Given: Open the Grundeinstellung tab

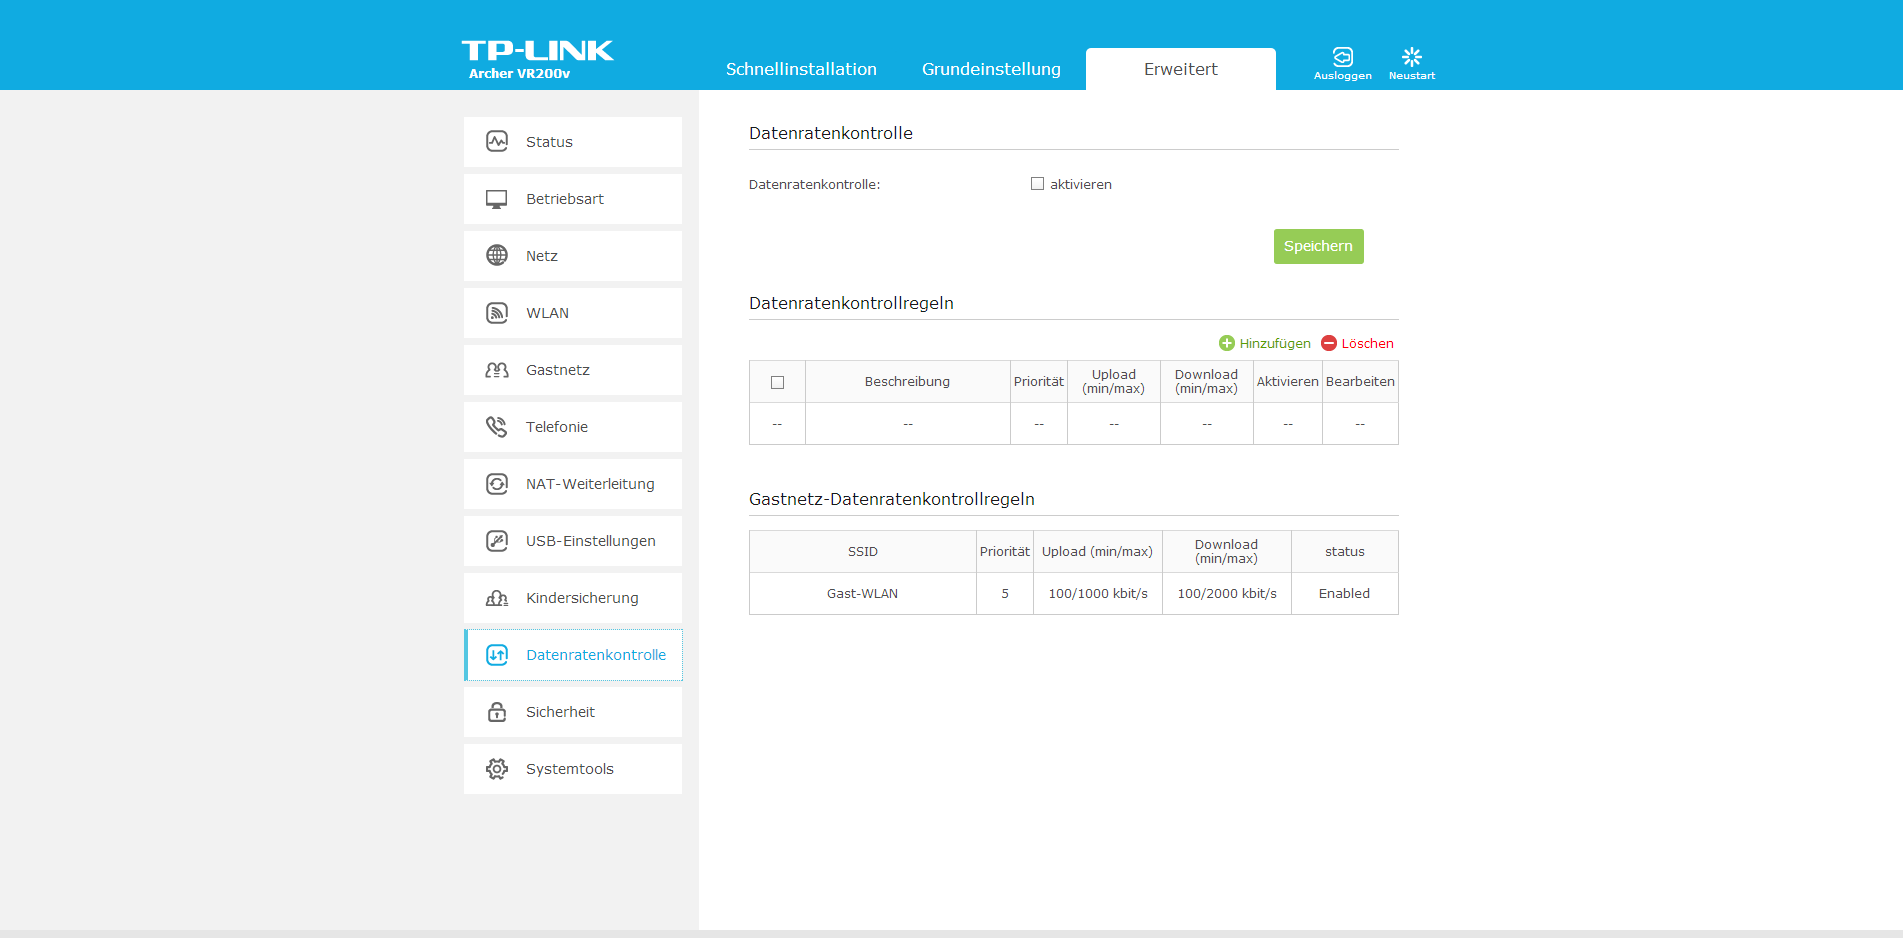Looking at the screenshot, I should (991, 69).
